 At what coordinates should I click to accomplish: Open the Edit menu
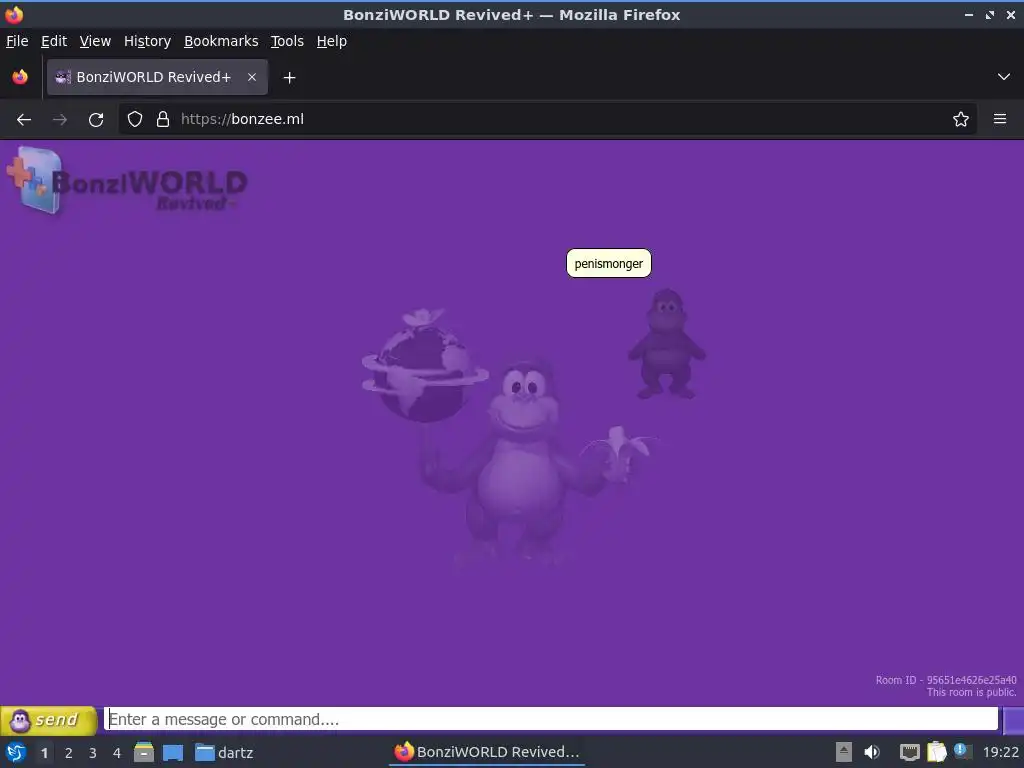(x=54, y=41)
